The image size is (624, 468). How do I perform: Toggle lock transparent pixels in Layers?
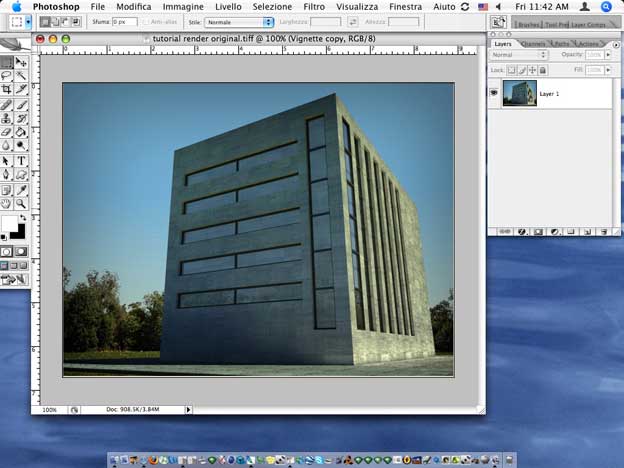(x=510, y=70)
